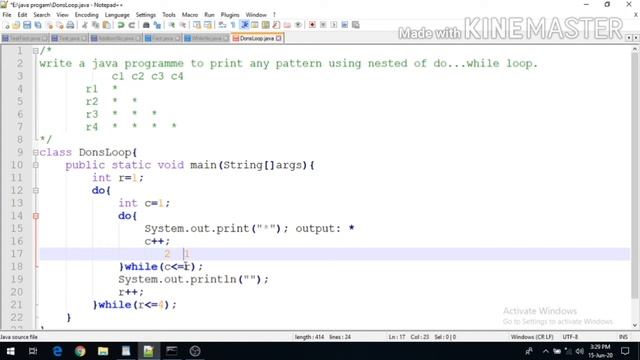Open the Language menu

point(117,15)
